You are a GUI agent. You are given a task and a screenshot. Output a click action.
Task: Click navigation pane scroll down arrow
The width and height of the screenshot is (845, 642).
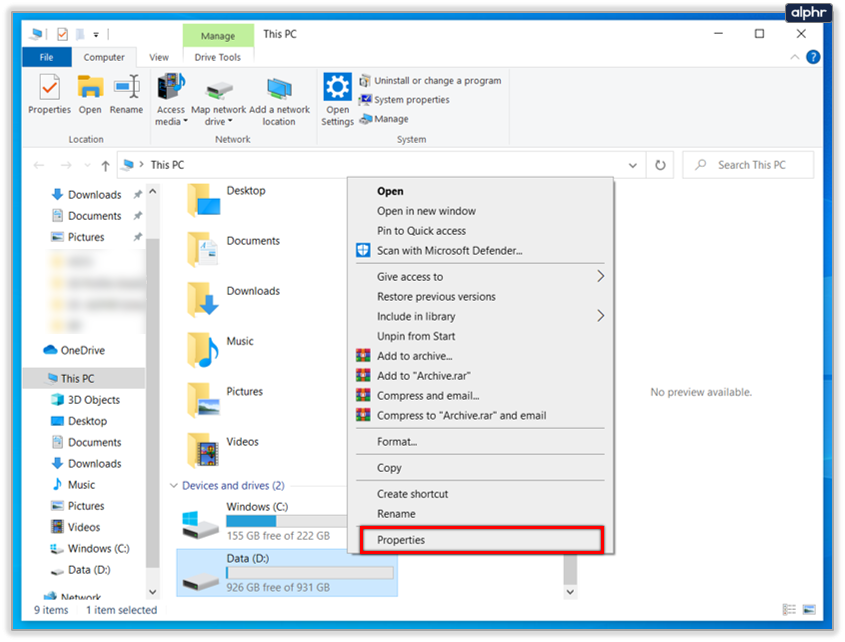tap(153, 592)
